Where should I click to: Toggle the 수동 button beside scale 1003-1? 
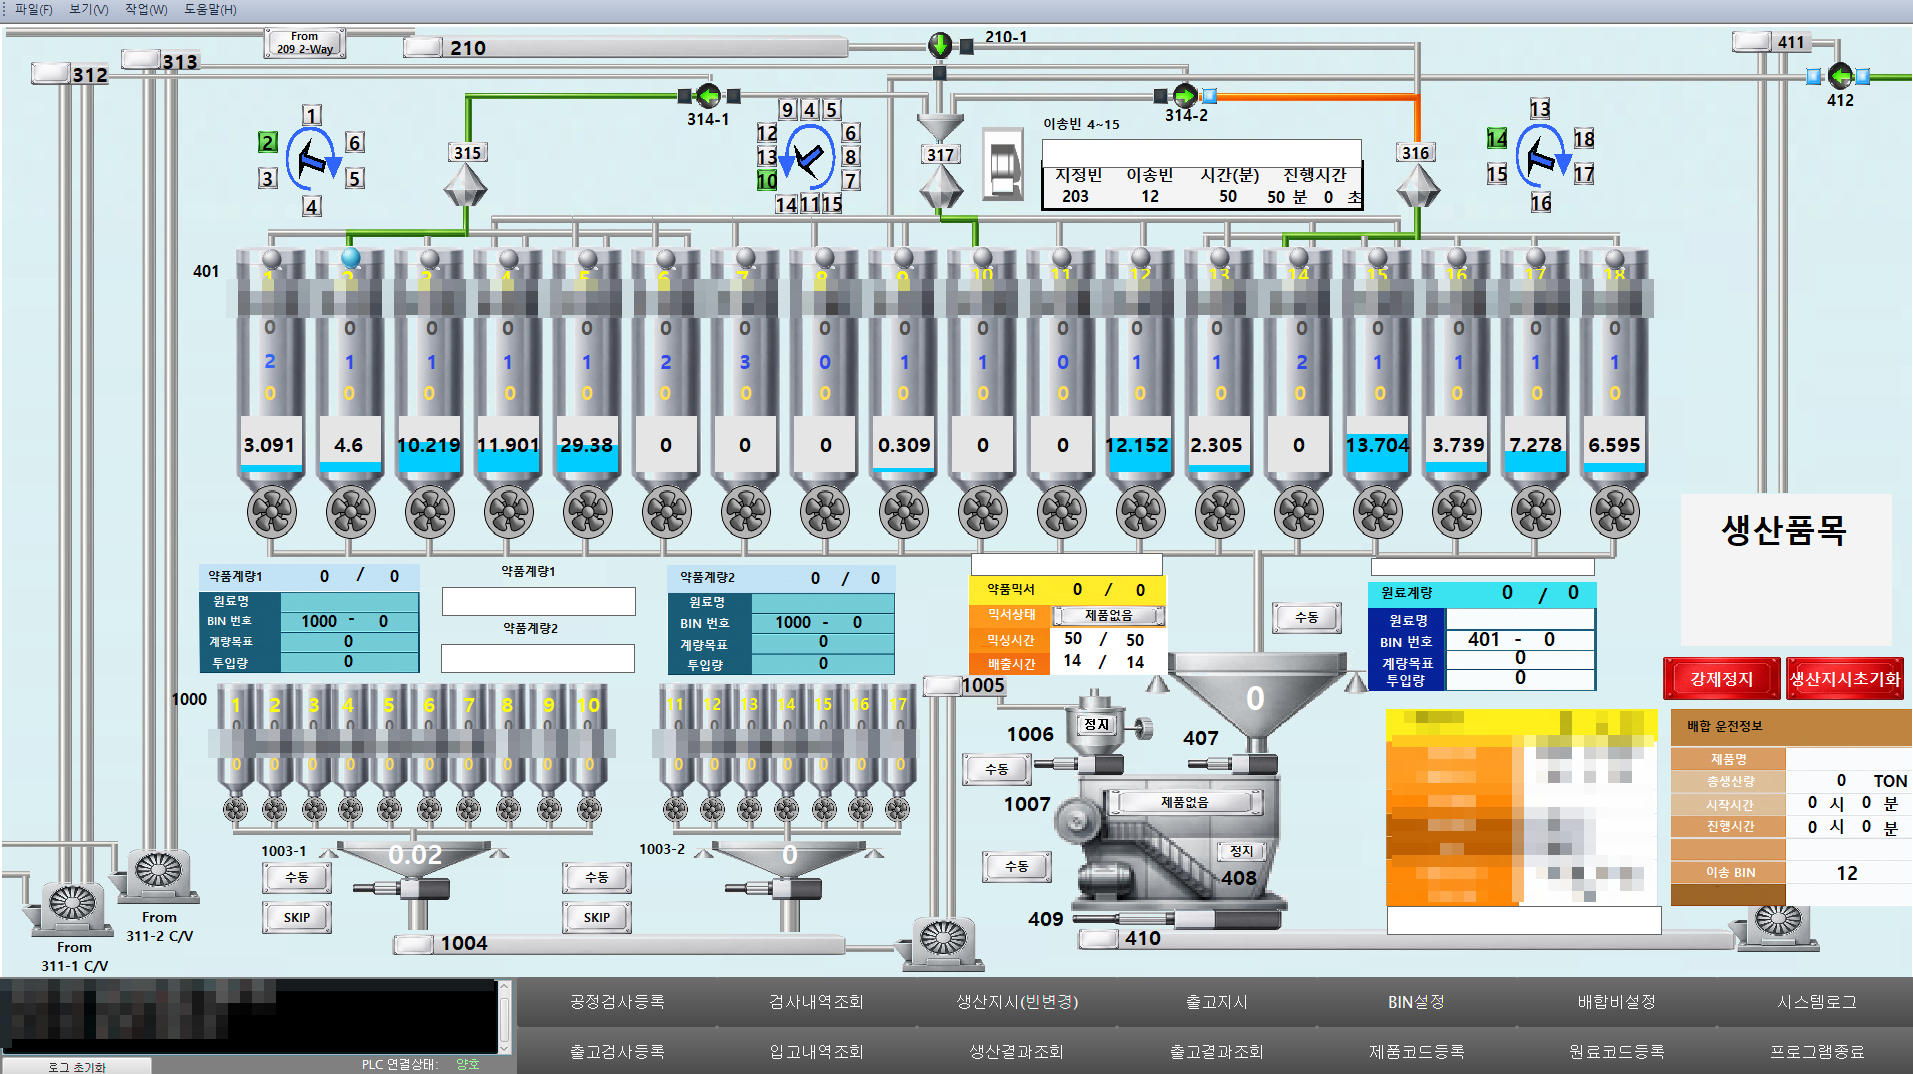(x=297, y=877)
